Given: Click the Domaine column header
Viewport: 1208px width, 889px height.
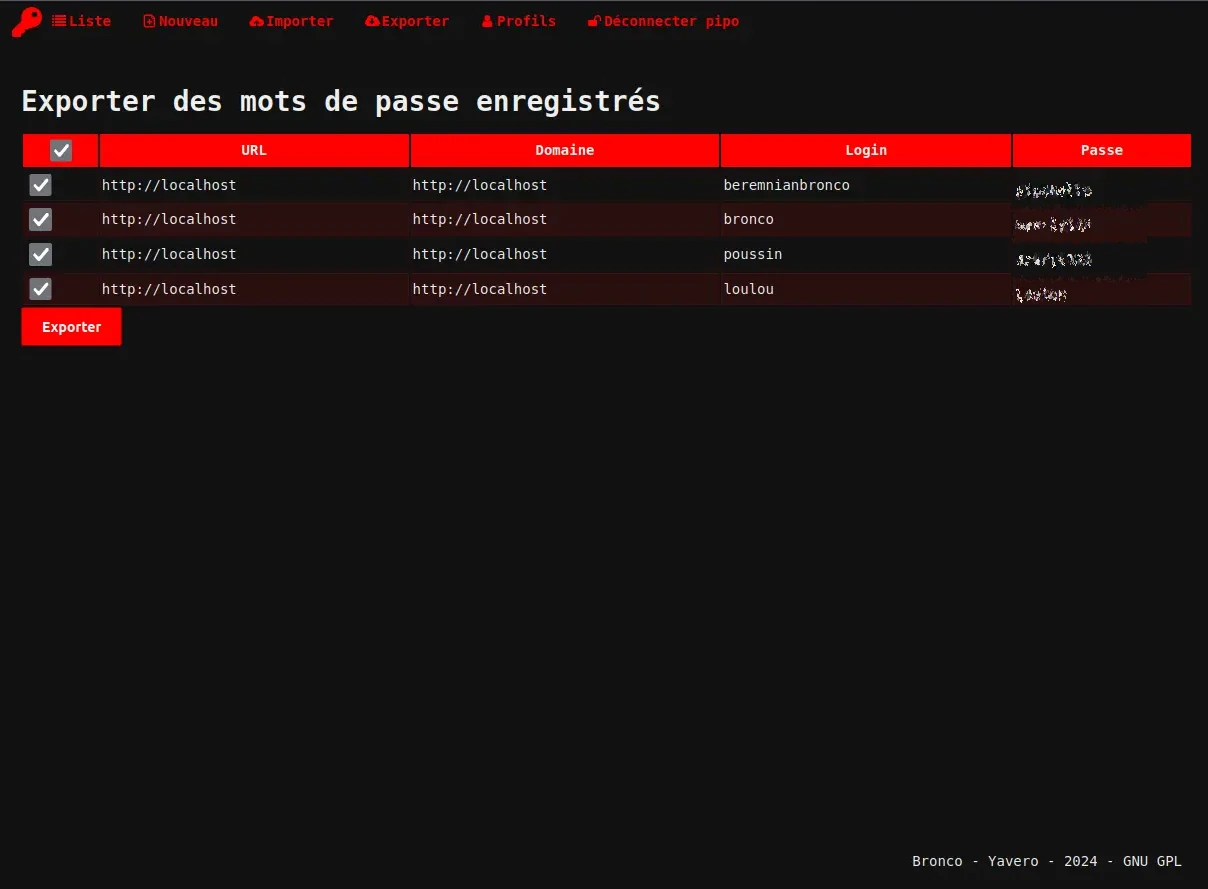Looking at the screenshot, I should [565, 150].
